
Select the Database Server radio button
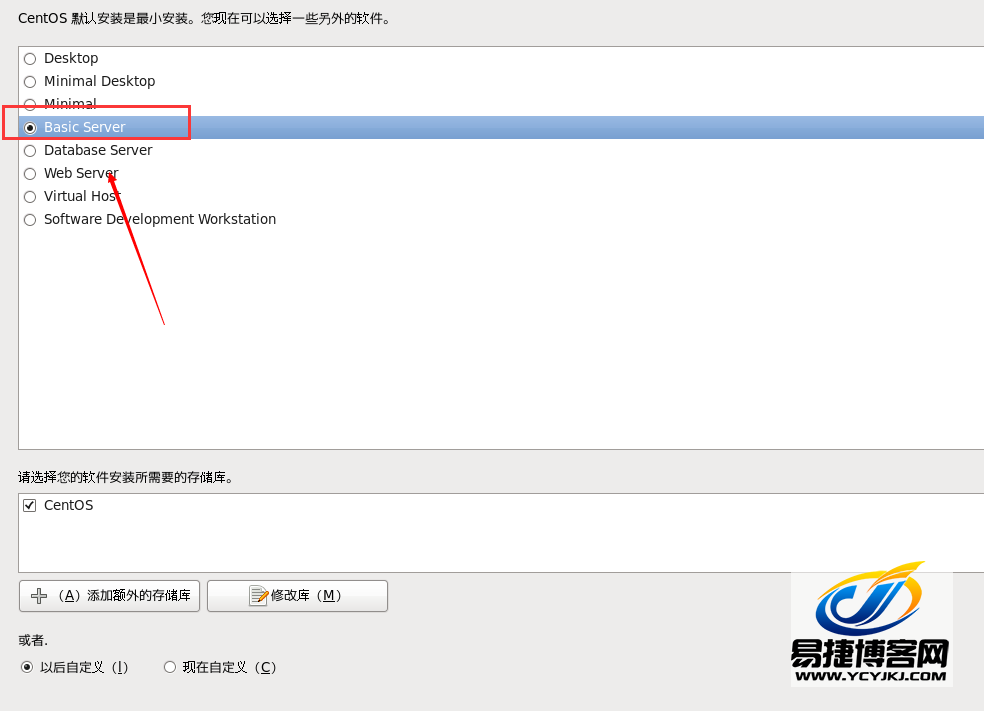30,151
